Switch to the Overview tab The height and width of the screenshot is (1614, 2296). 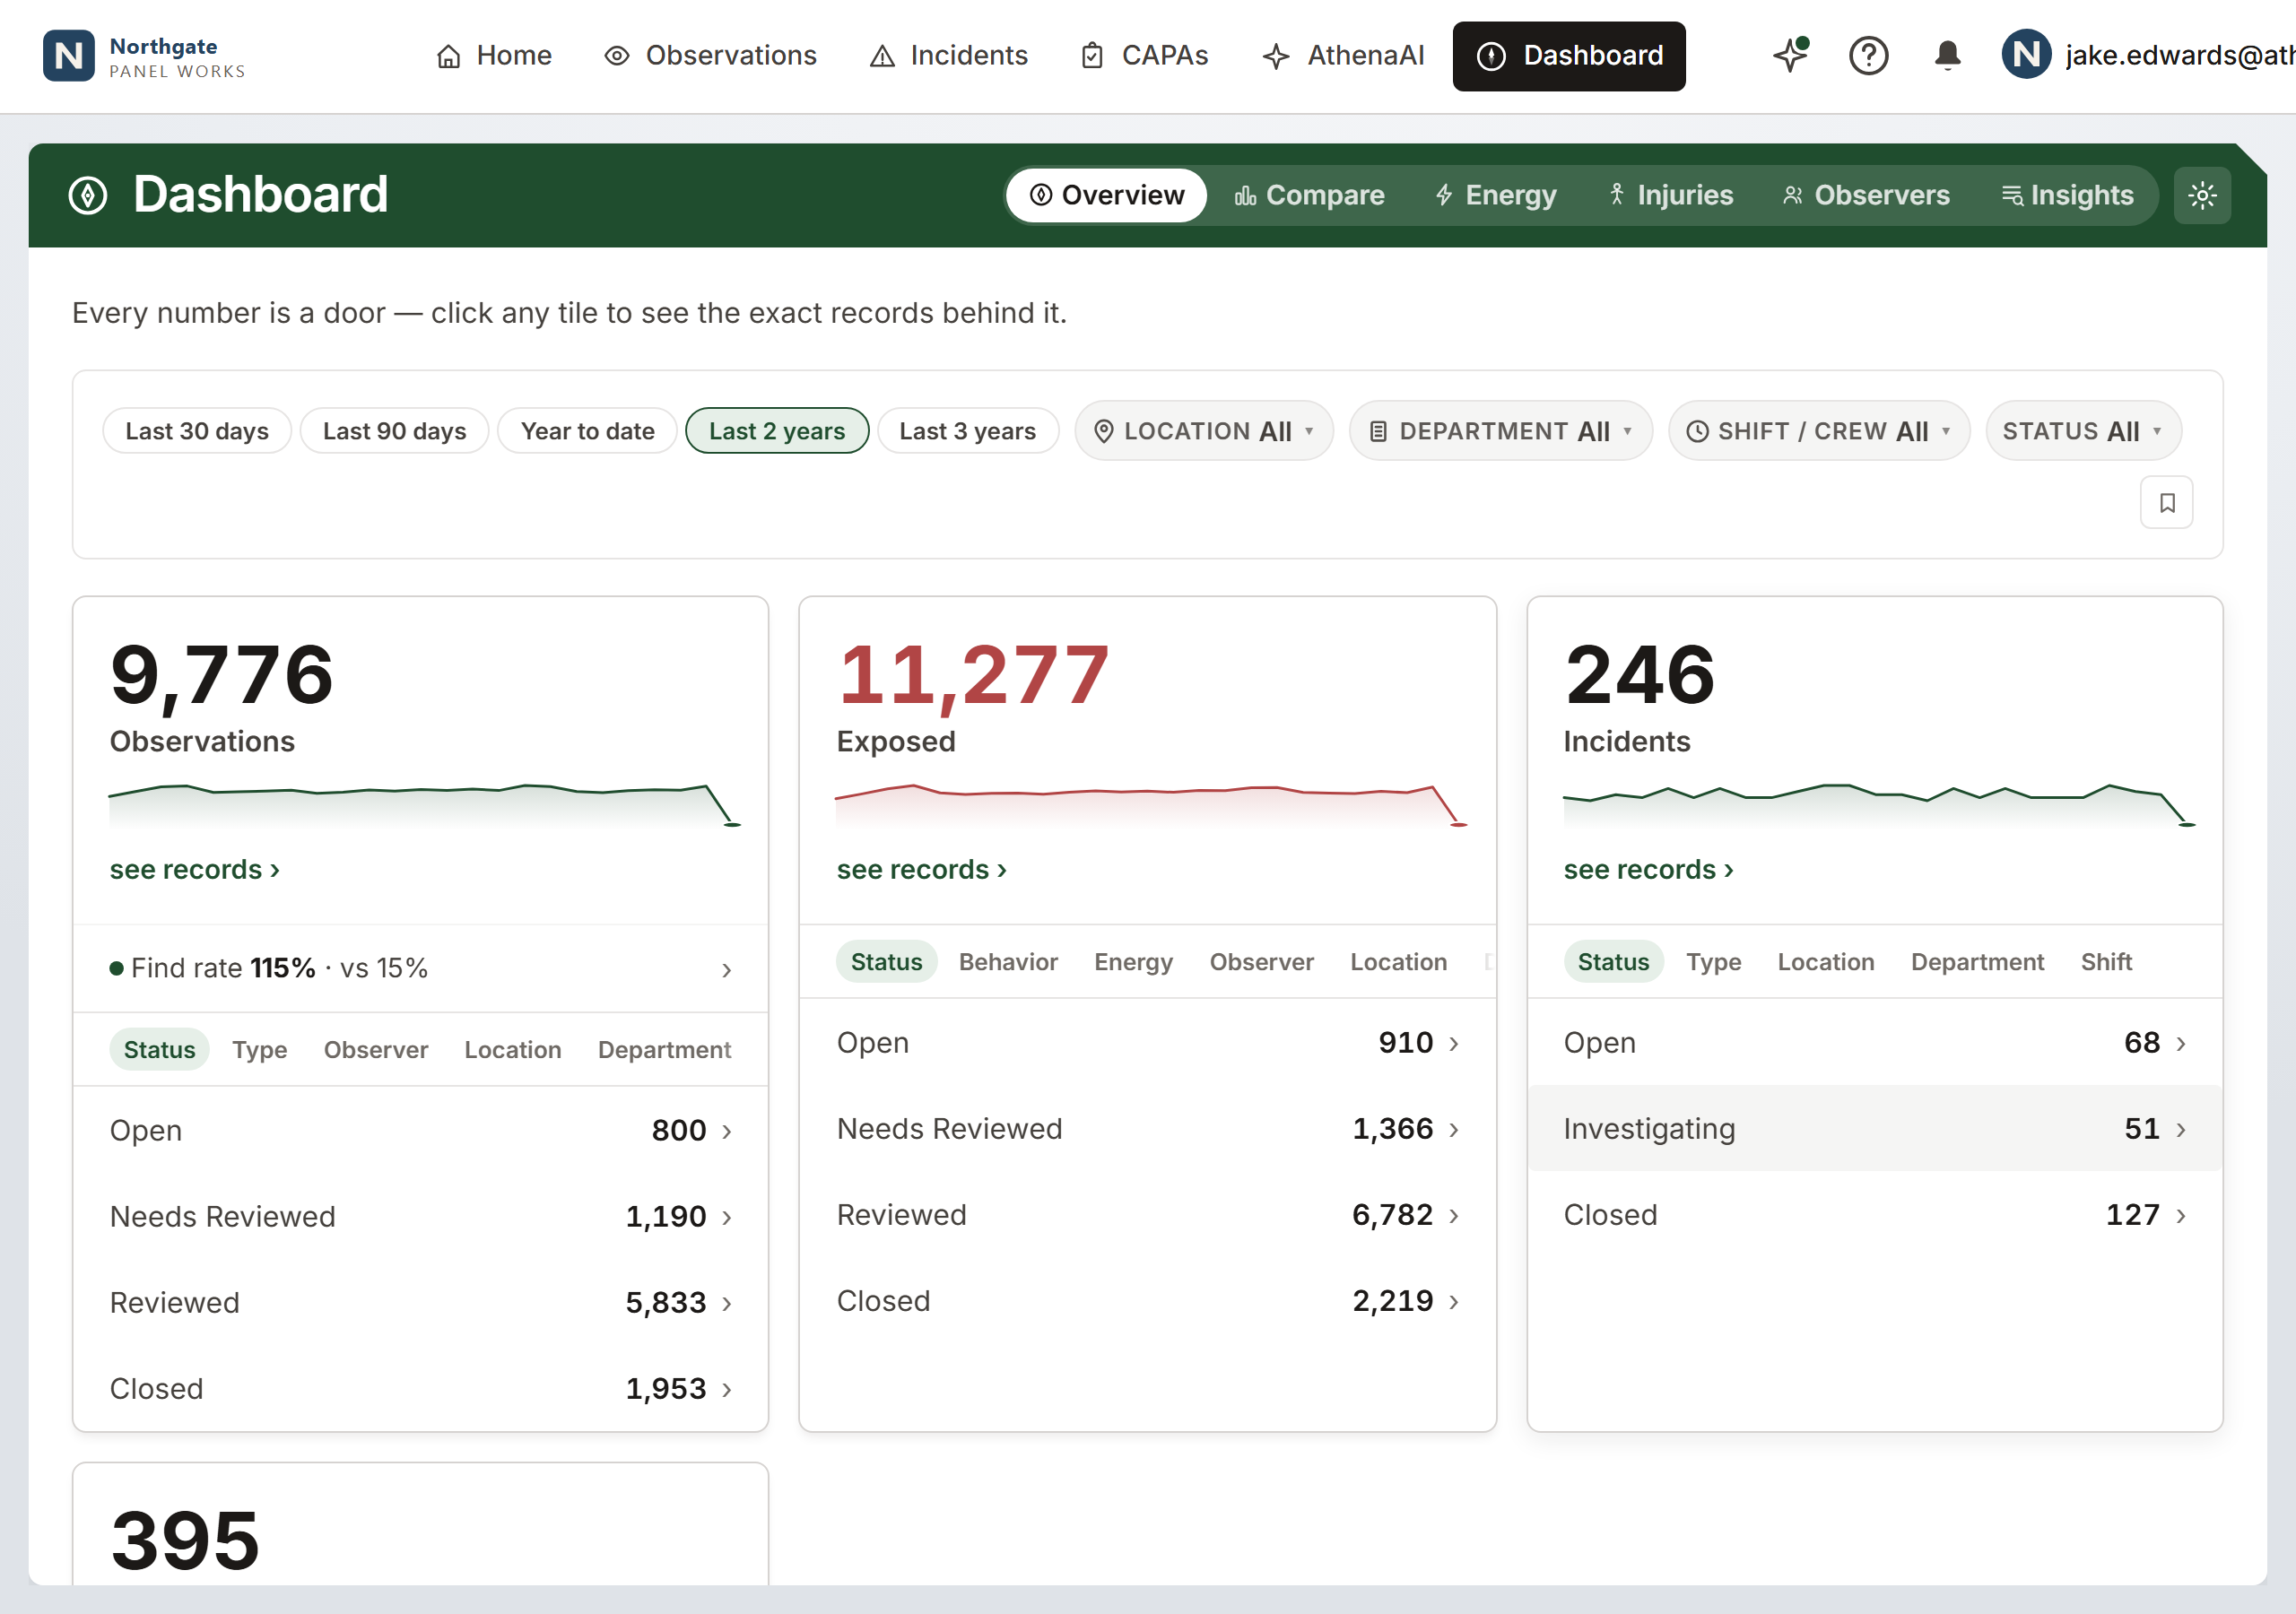(x=1106, y=195)
